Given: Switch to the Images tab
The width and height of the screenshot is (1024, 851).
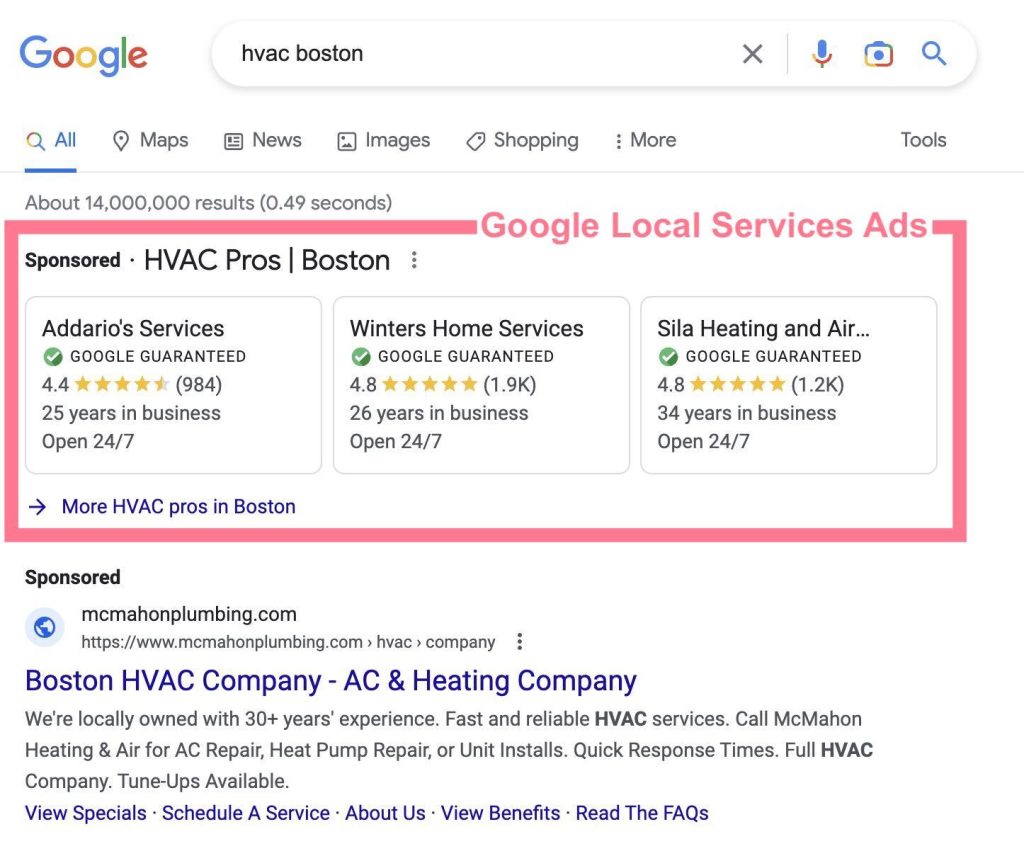Looking at the screenshot, I should tap(384, 141).
